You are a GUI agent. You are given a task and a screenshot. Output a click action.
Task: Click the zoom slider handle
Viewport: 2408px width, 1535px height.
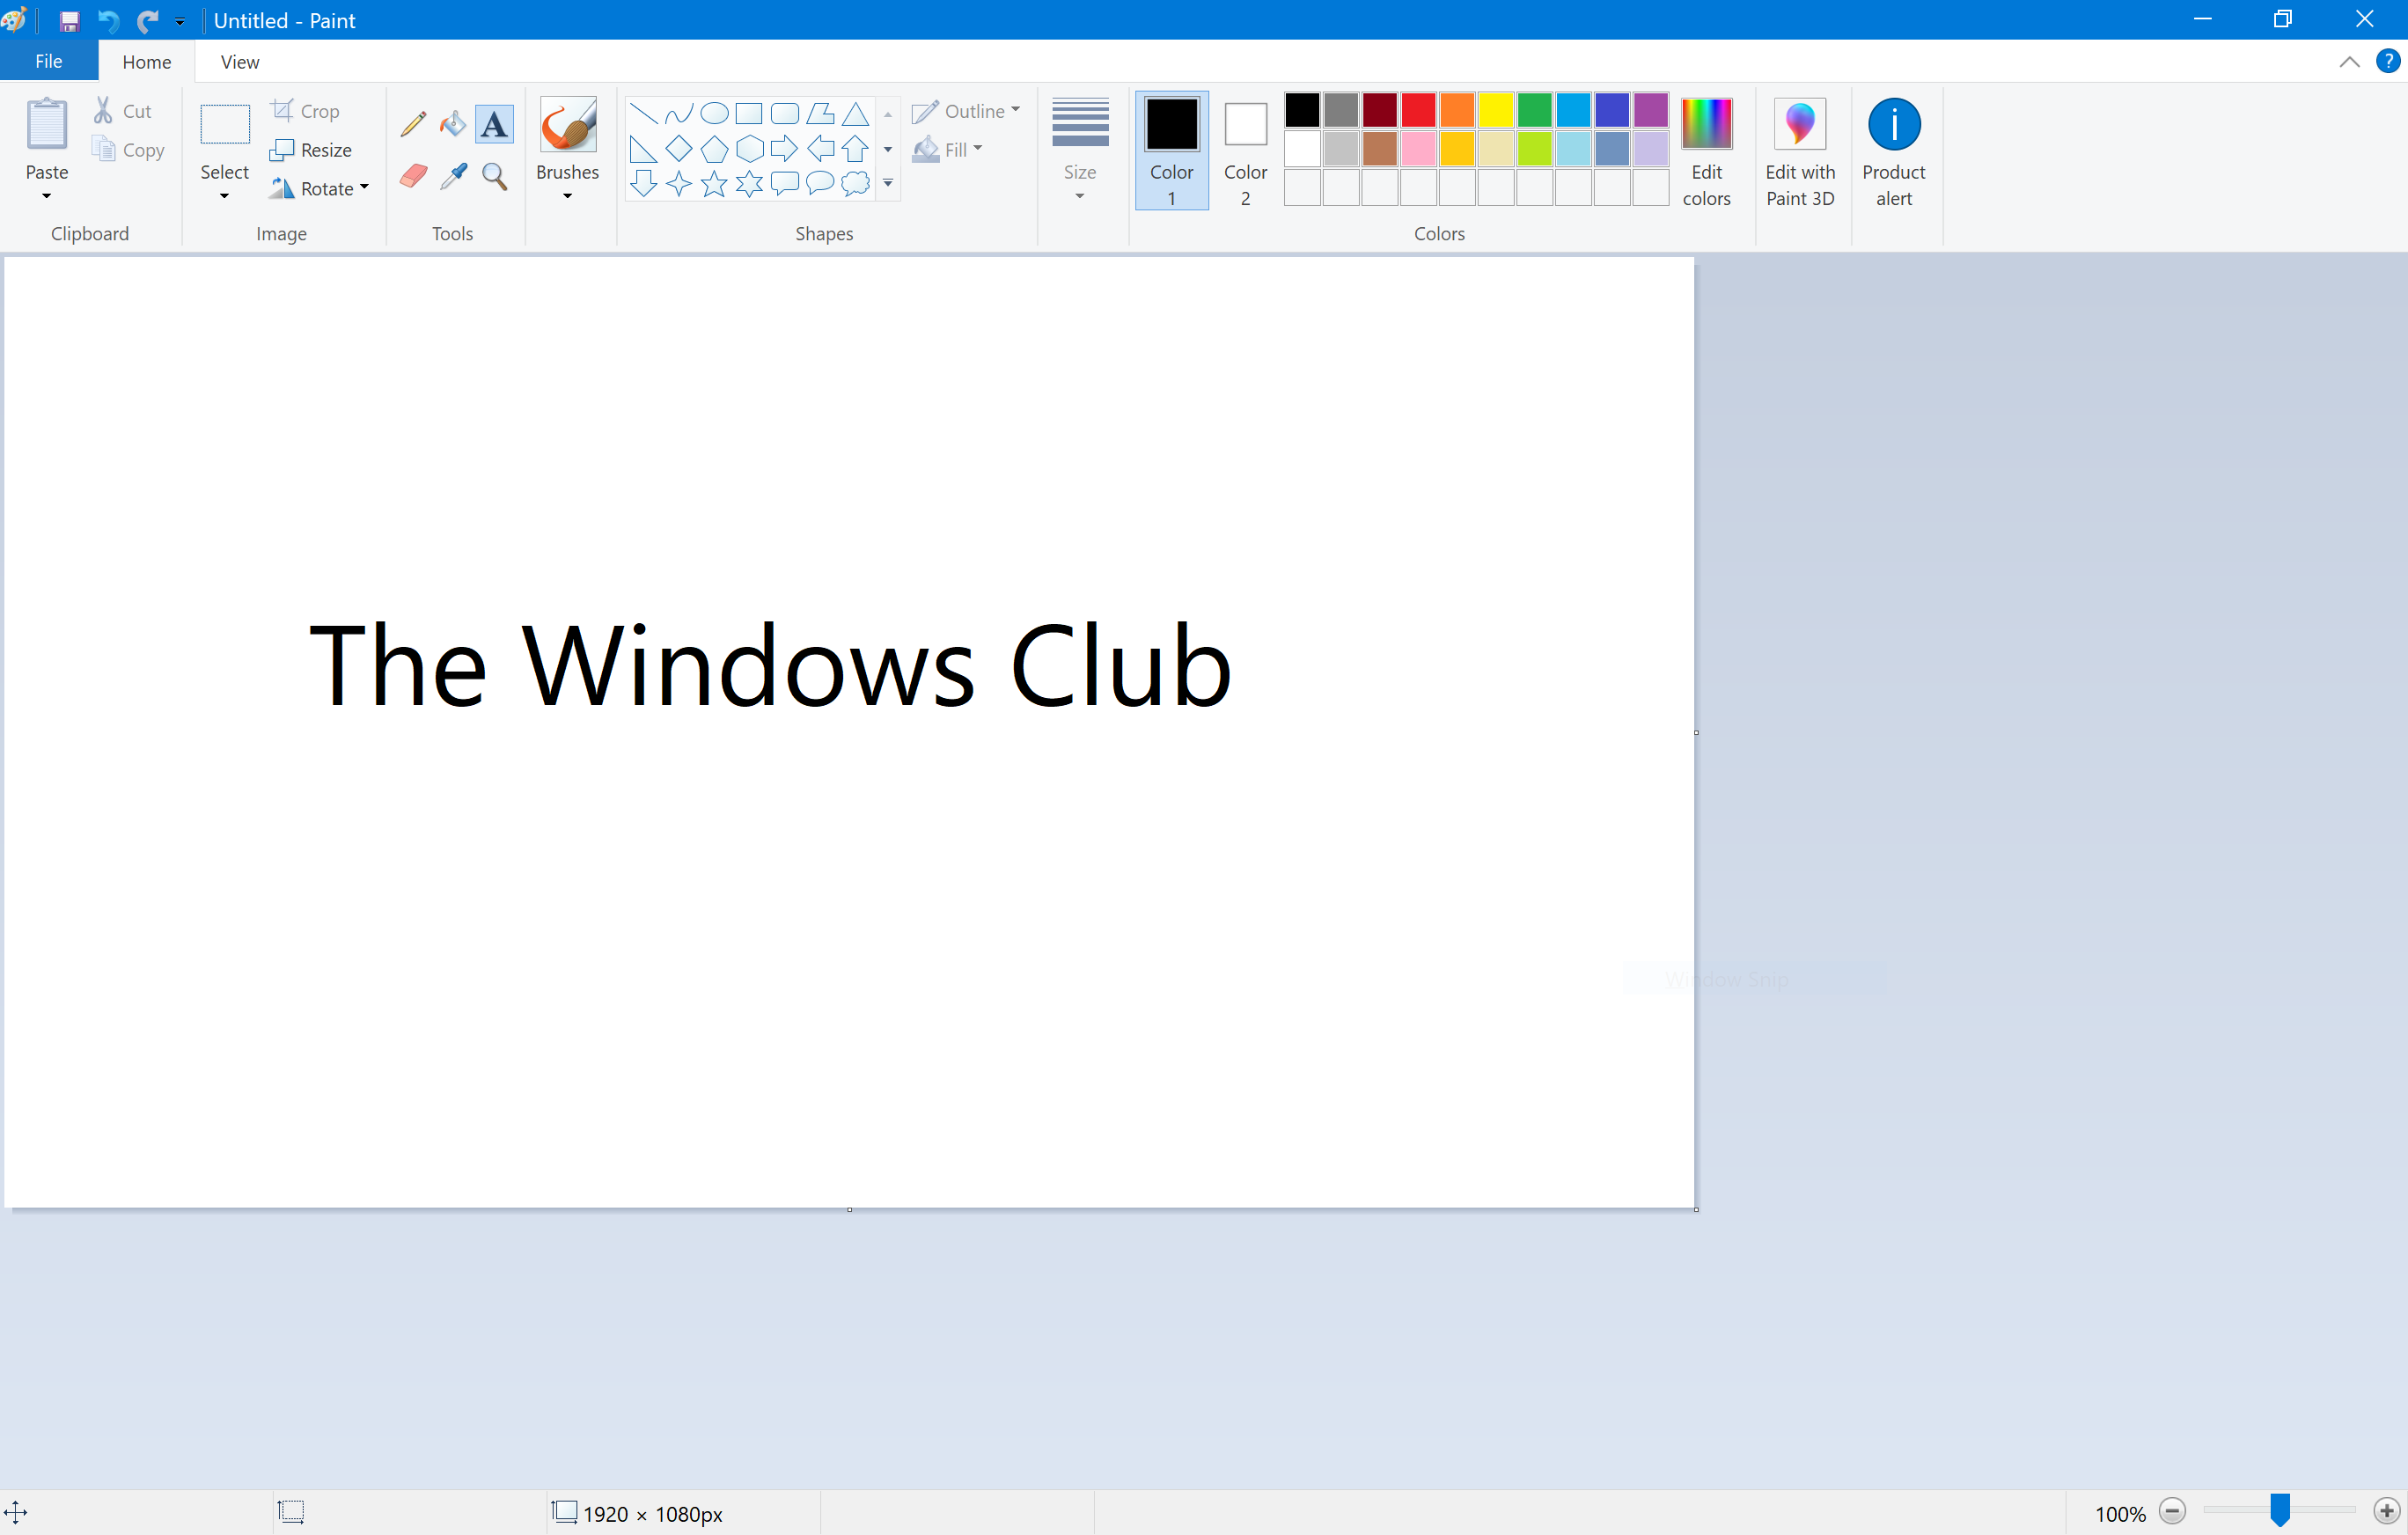(x=2279, y=1510)
